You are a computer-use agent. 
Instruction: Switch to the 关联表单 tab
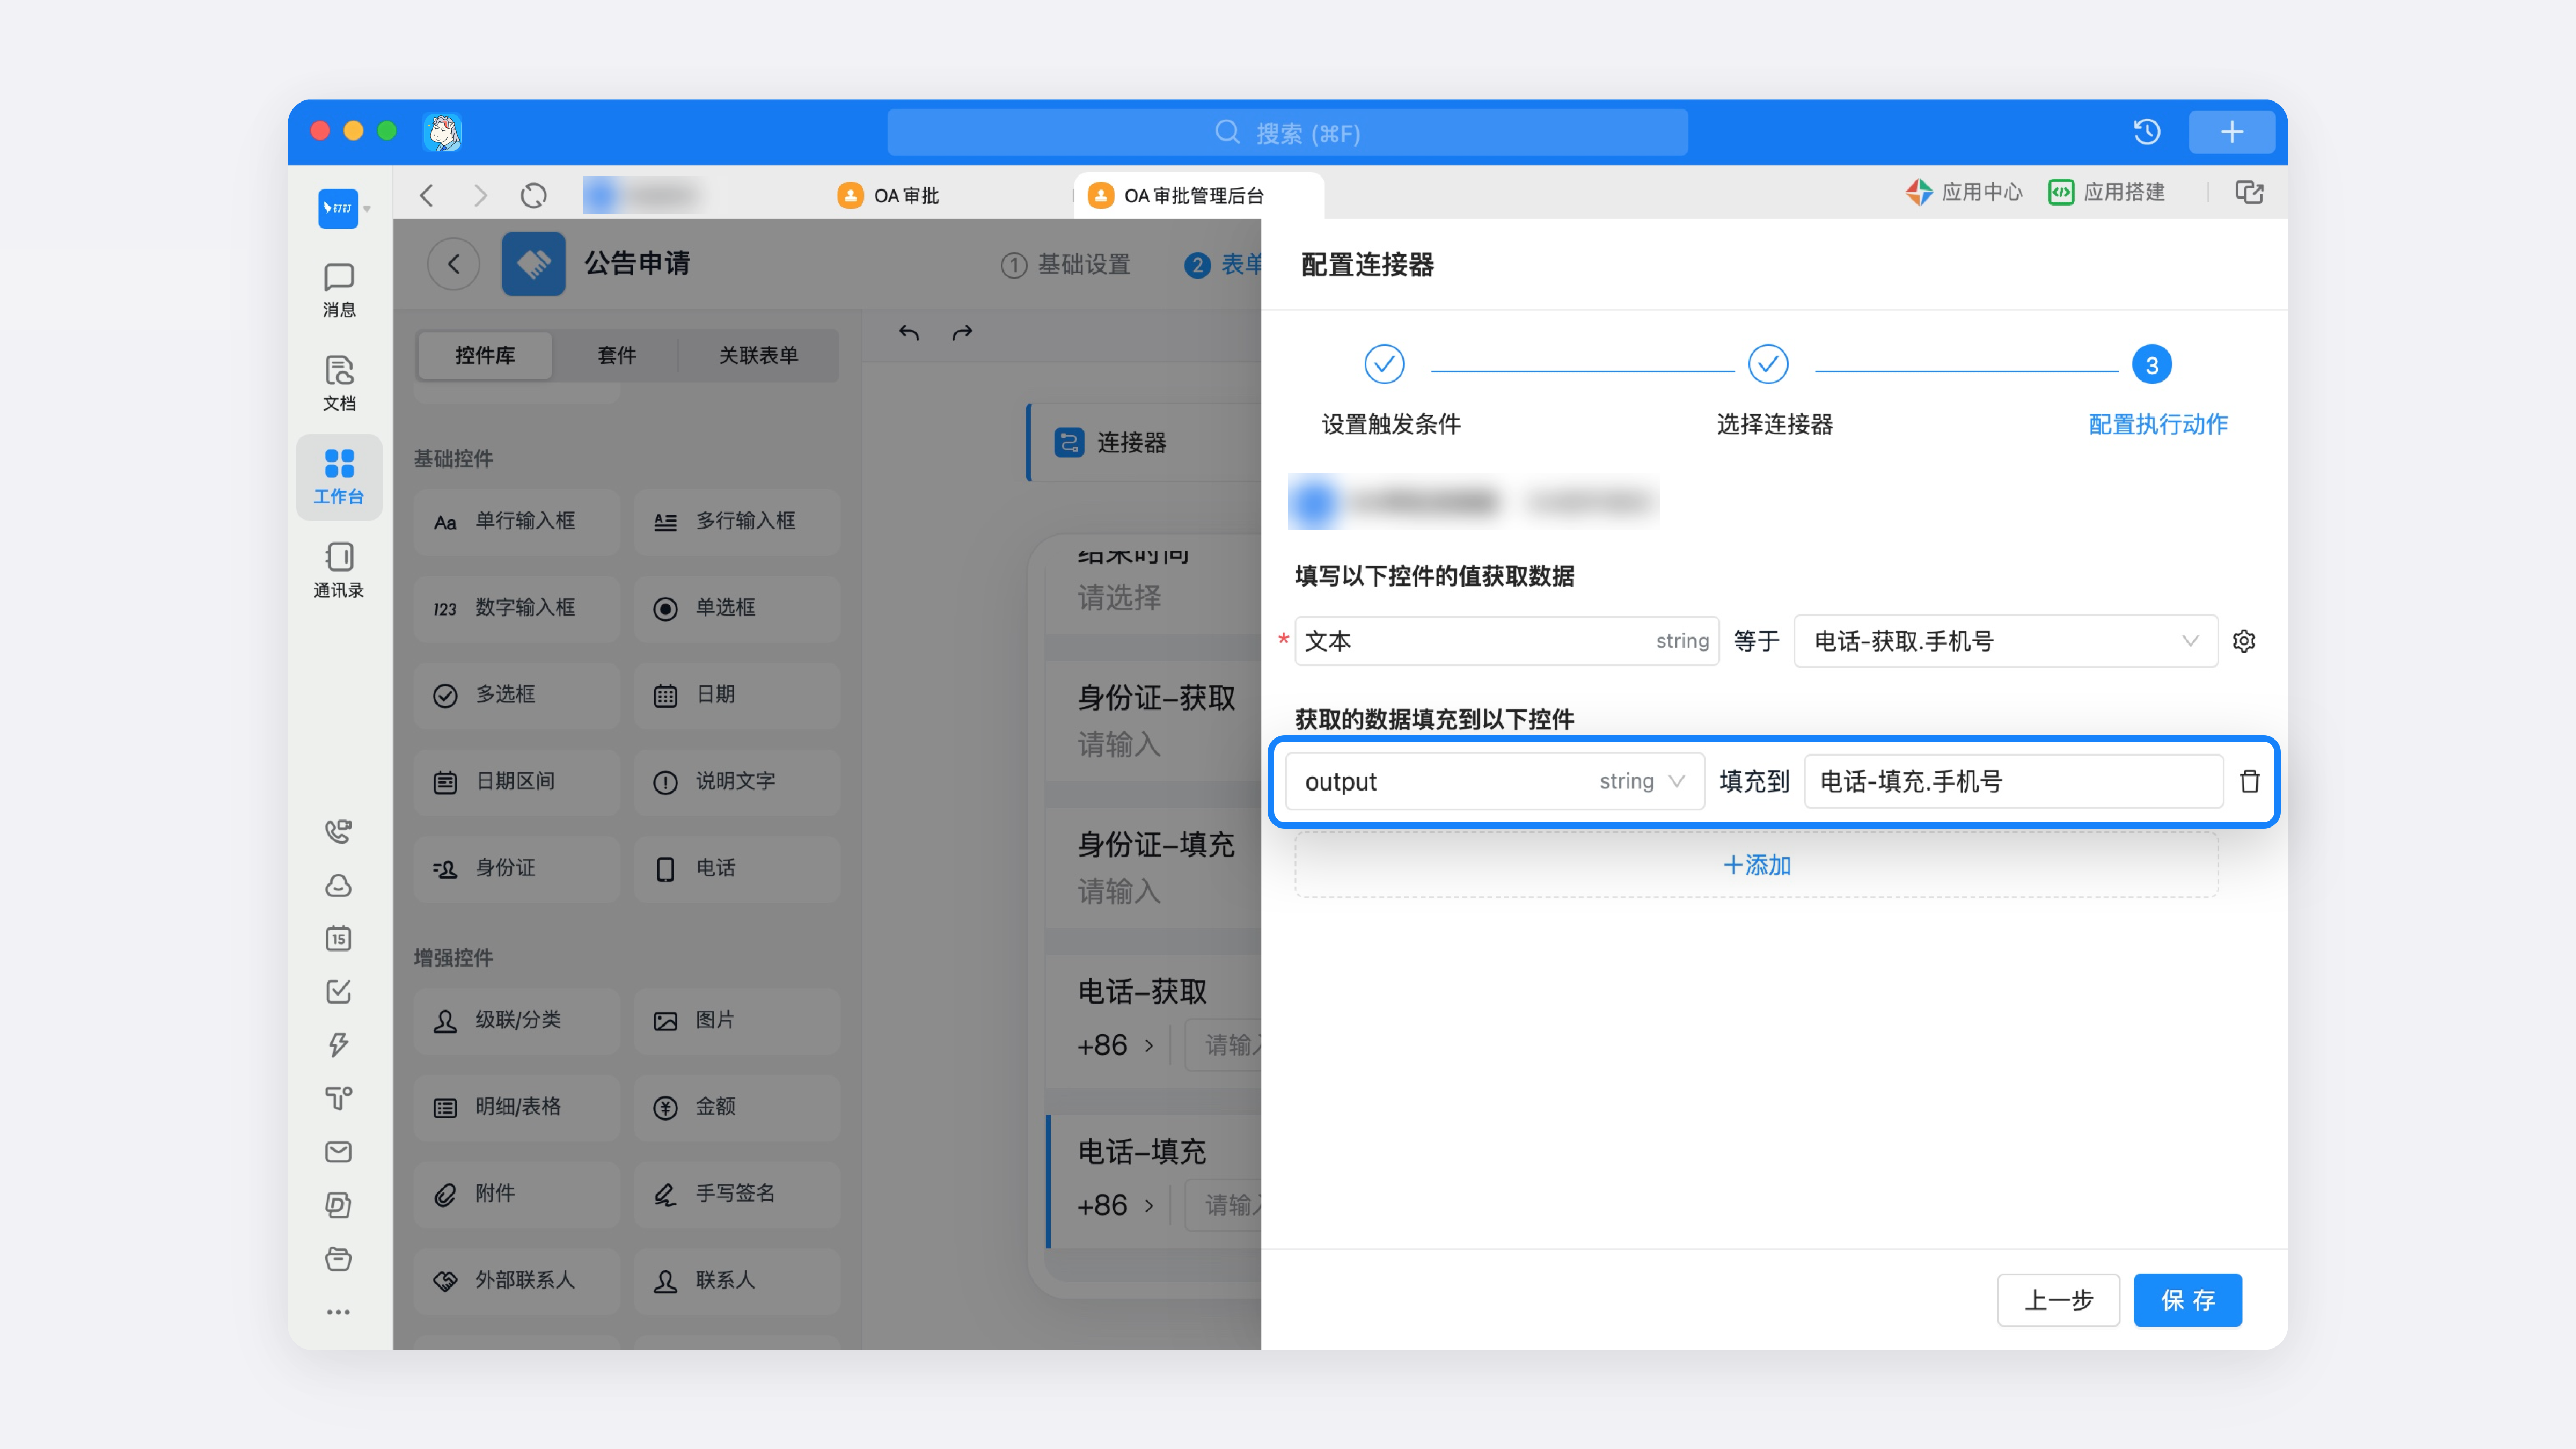(x=758, y=355)
